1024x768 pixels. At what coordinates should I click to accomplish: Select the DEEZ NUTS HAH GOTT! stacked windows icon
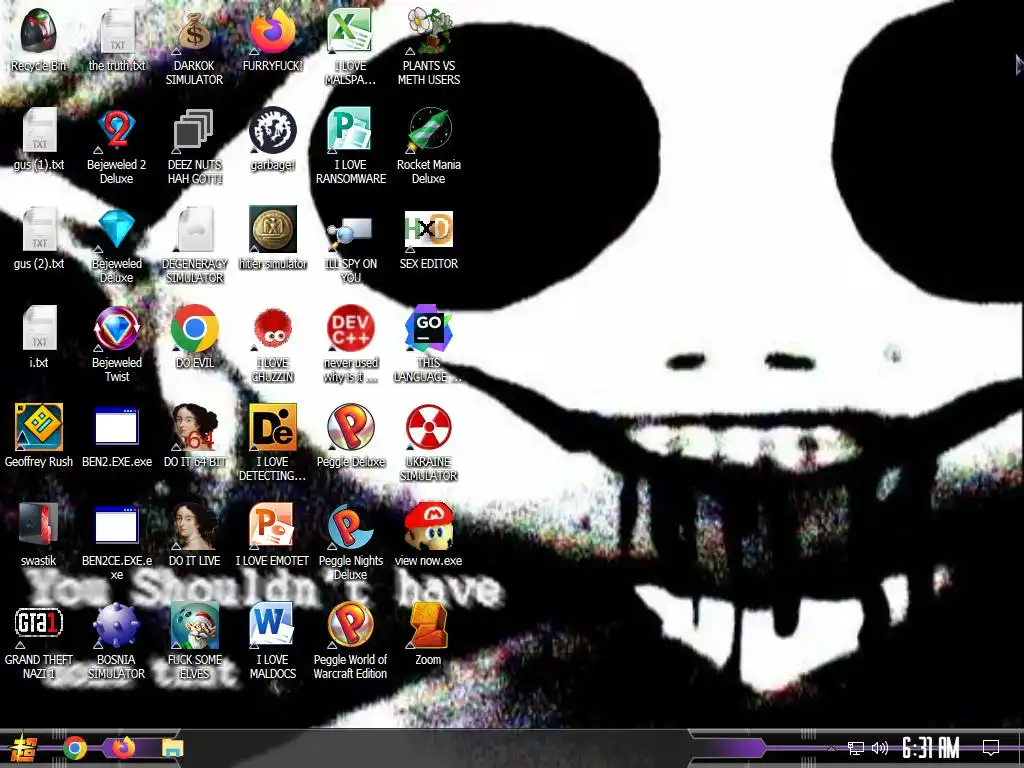(195, 131)
